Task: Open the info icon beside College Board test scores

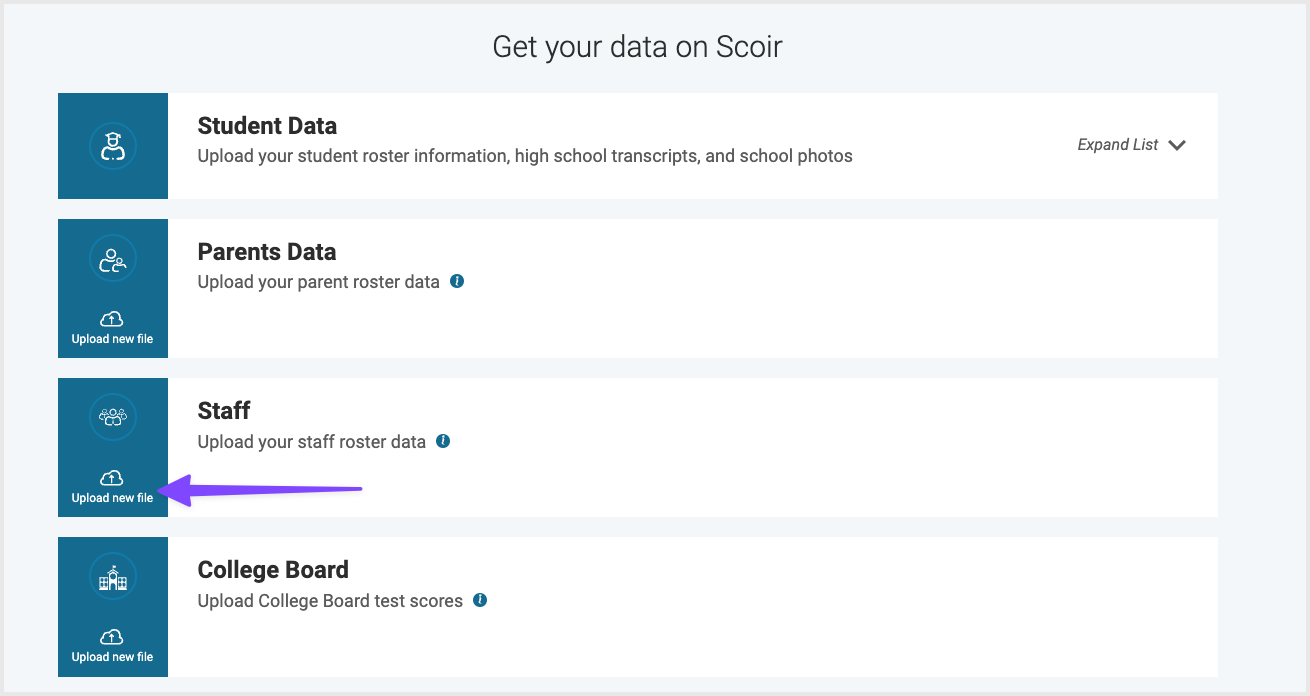Action: point(480,600)
